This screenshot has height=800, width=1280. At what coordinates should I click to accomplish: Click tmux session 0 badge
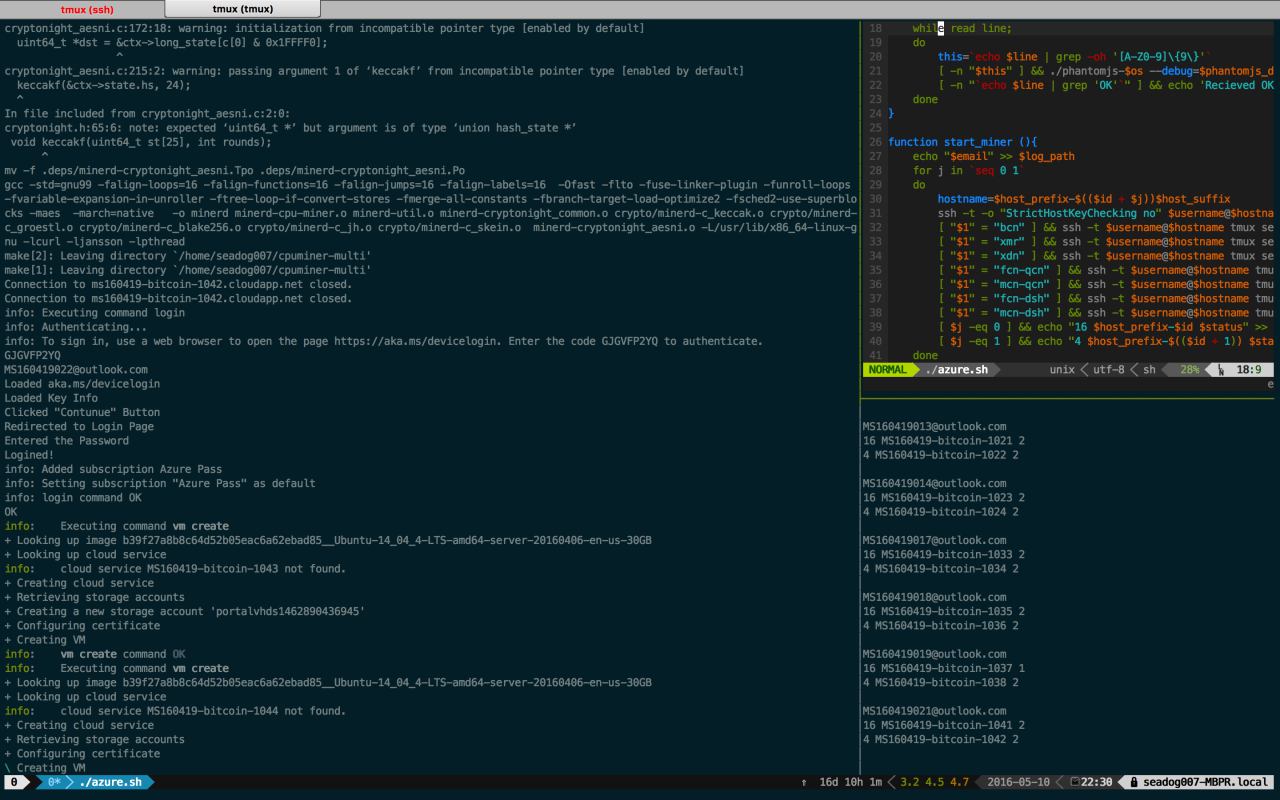14,782
